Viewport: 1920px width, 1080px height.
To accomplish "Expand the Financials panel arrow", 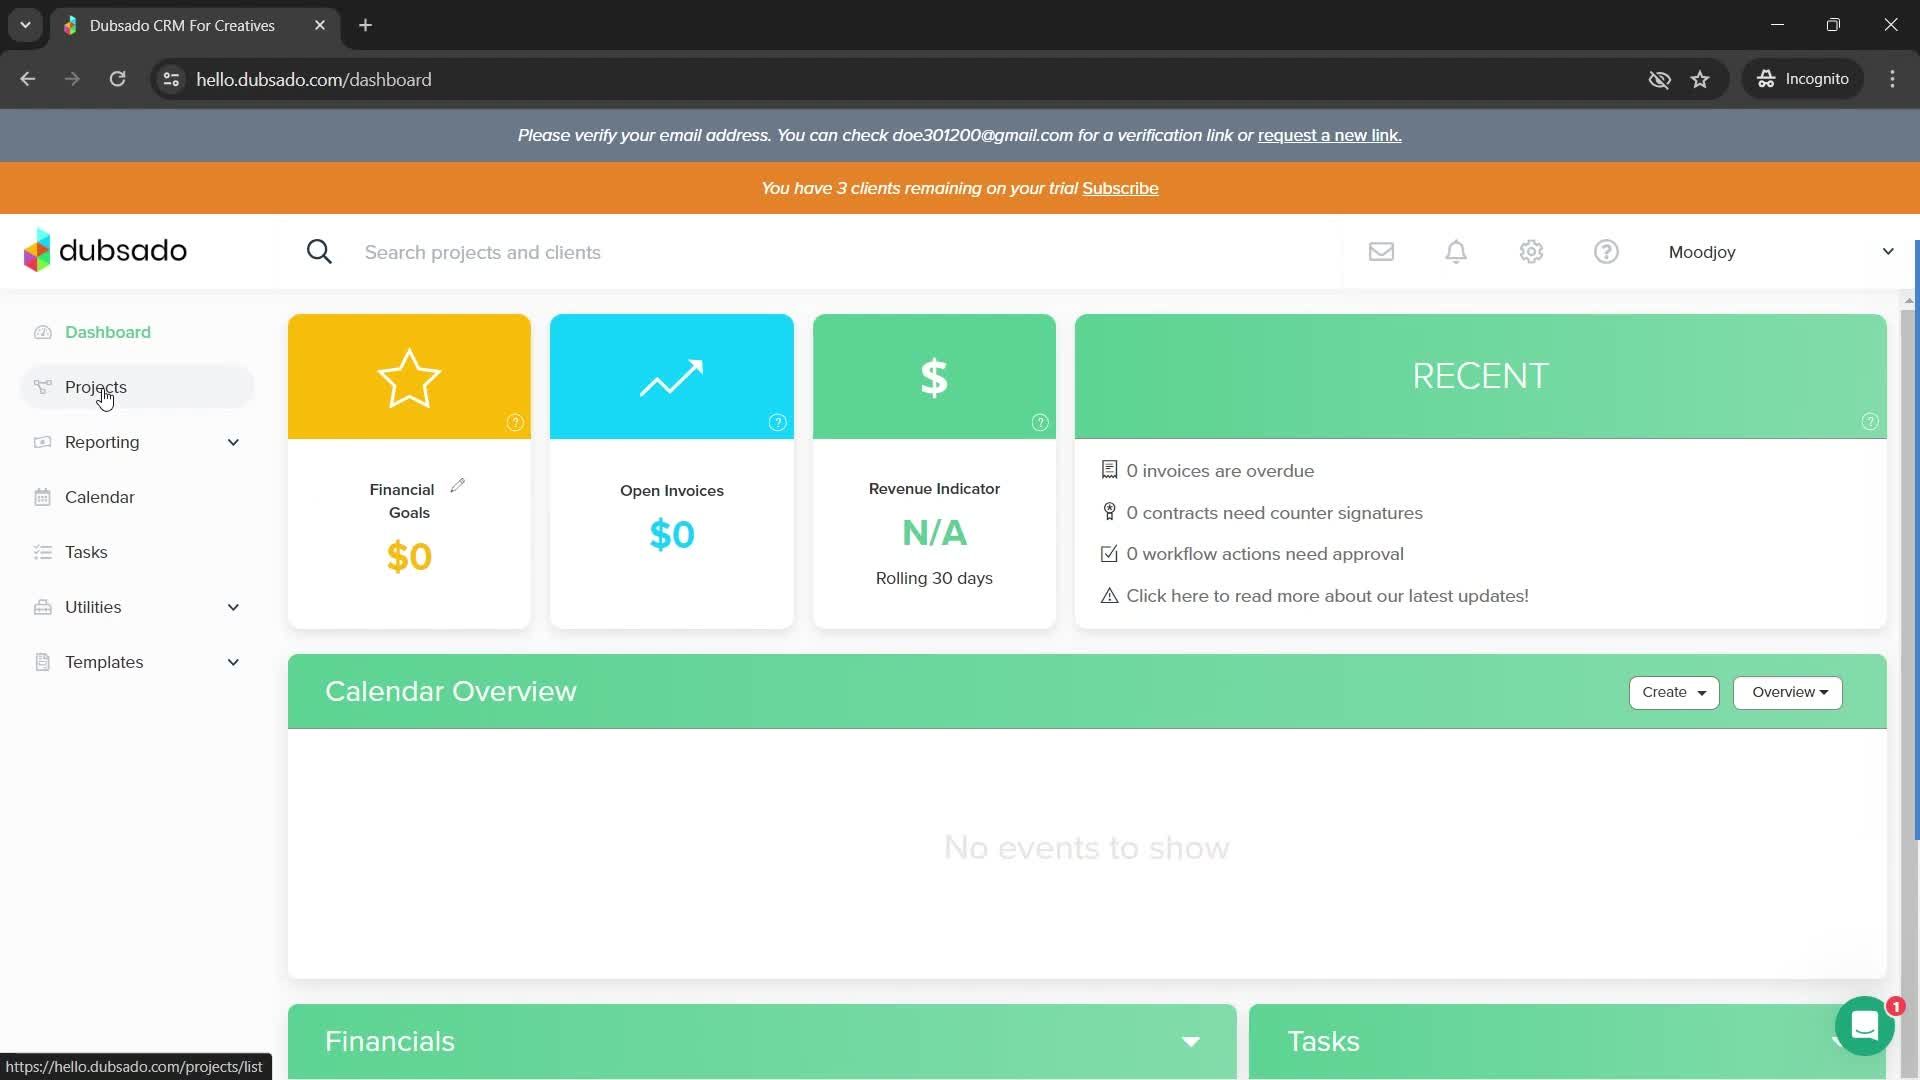I will coord(1190,1042).
